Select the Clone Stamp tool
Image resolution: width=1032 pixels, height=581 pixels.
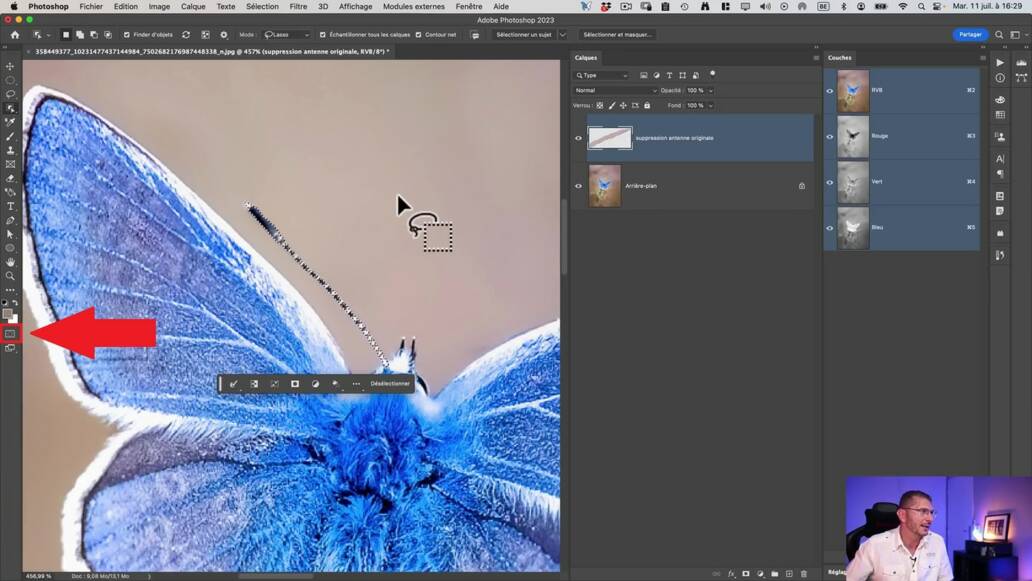pos(10,150)
